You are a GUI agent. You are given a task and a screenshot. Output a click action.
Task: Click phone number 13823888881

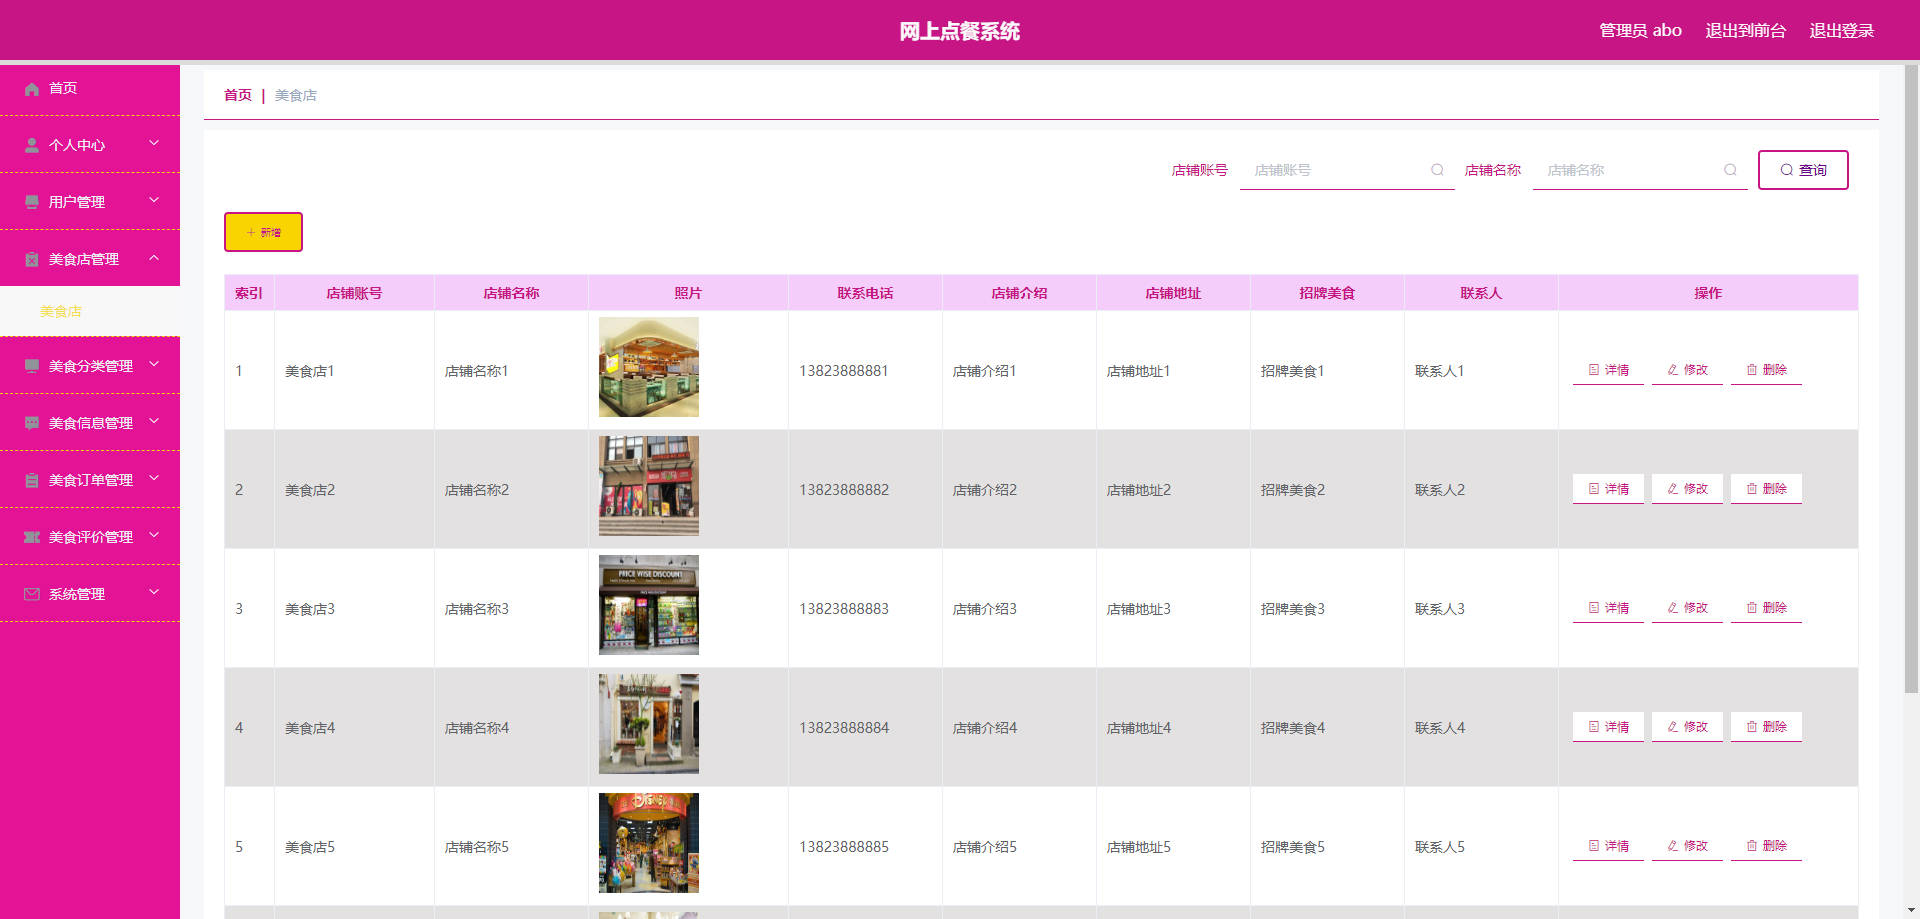[844, 371]
